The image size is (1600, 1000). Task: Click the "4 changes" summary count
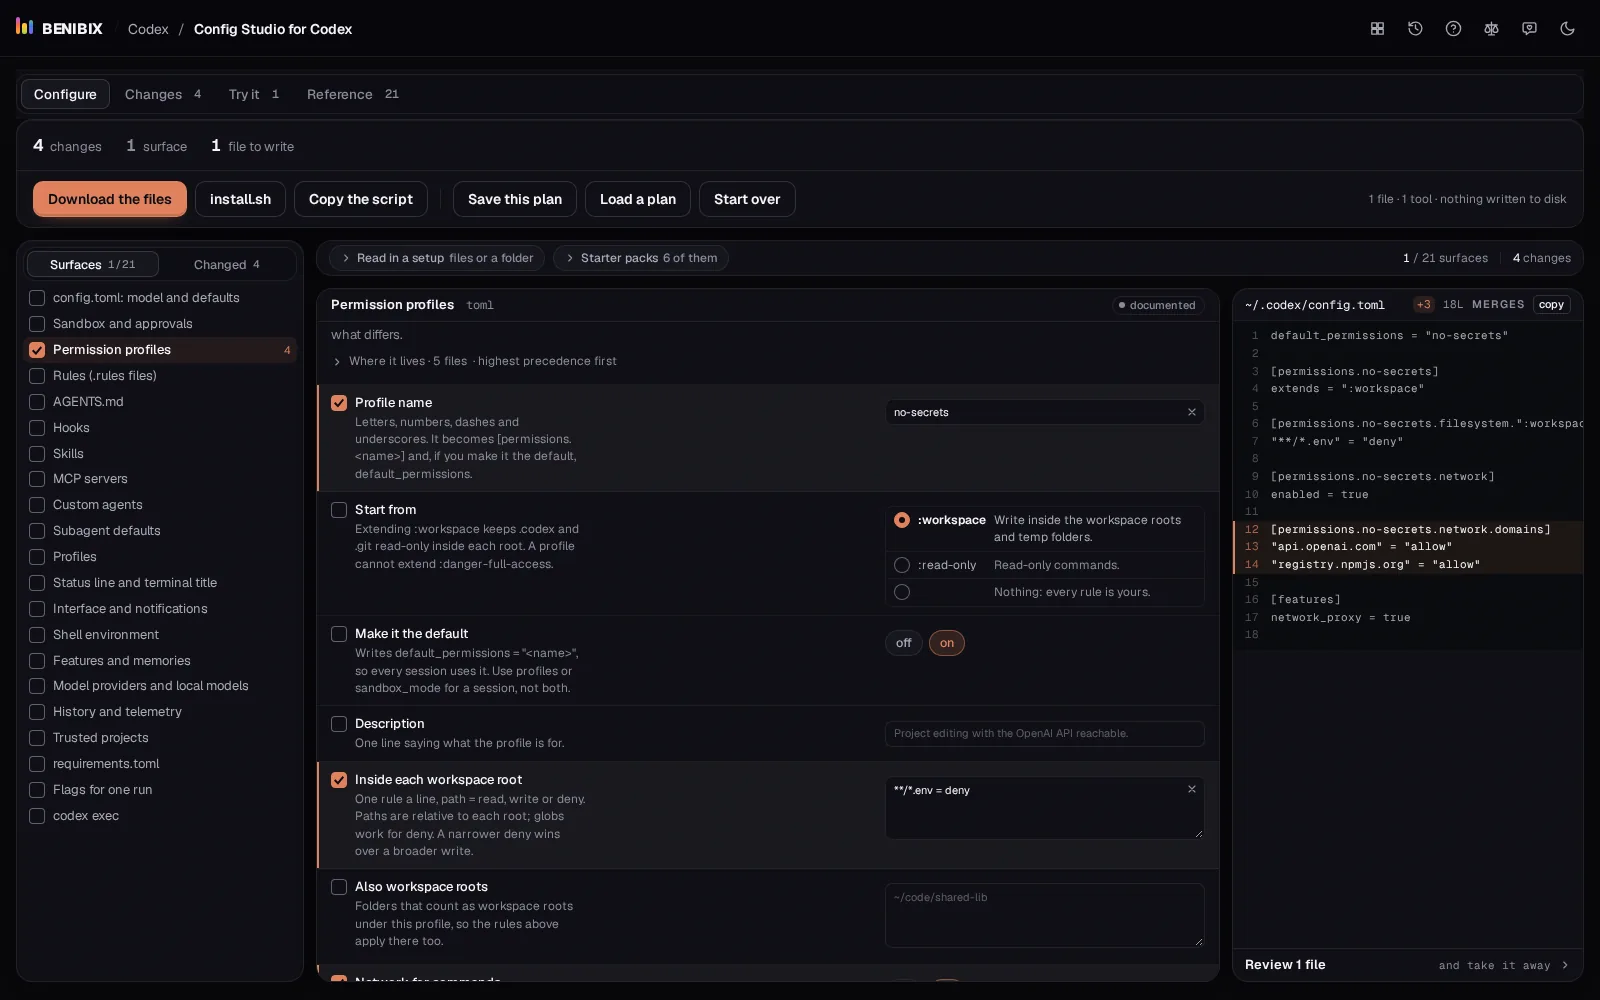pyautogui.click(x=67, y=146)
